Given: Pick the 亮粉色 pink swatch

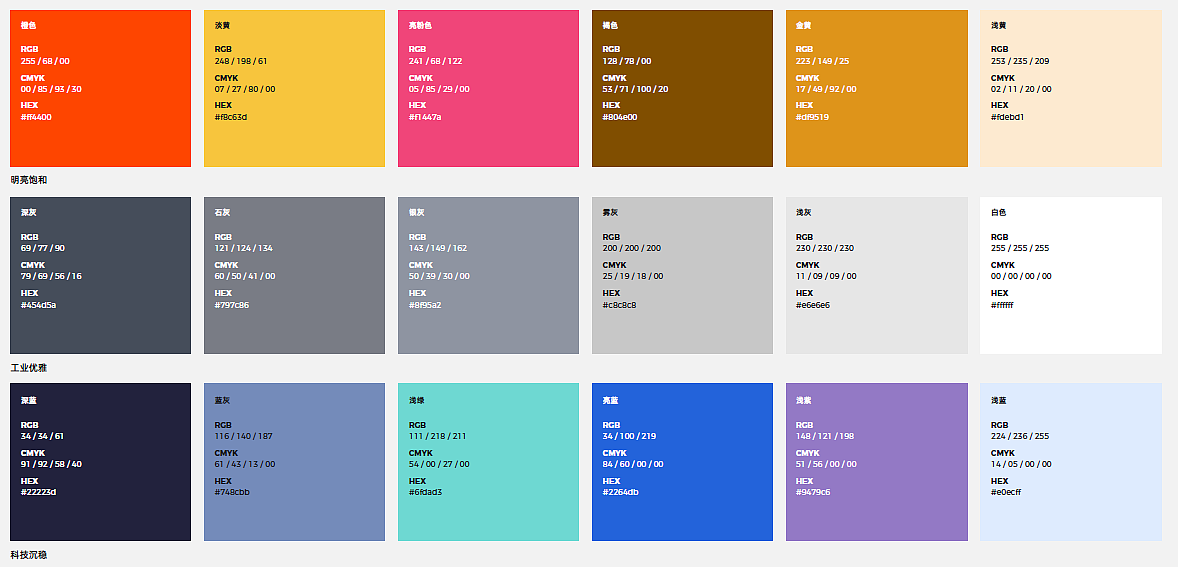Looking at the screenshot, I should point(488,89).
